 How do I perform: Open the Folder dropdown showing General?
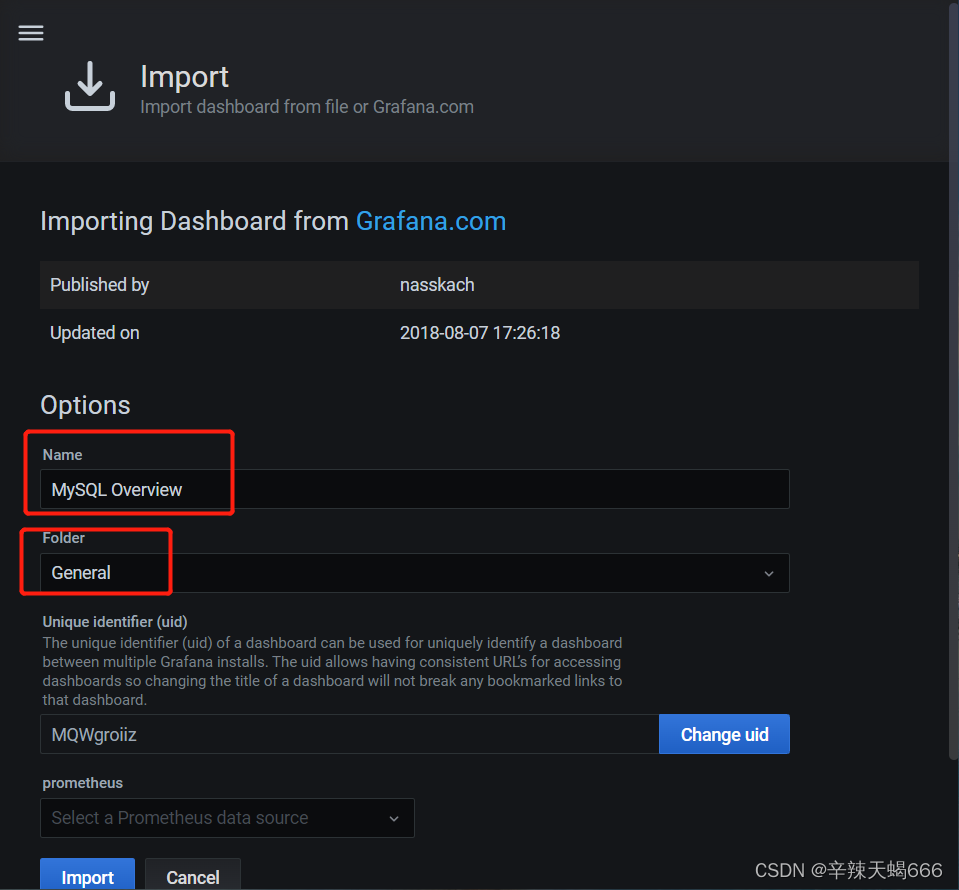pyautogui.click(x=415, y=573)
